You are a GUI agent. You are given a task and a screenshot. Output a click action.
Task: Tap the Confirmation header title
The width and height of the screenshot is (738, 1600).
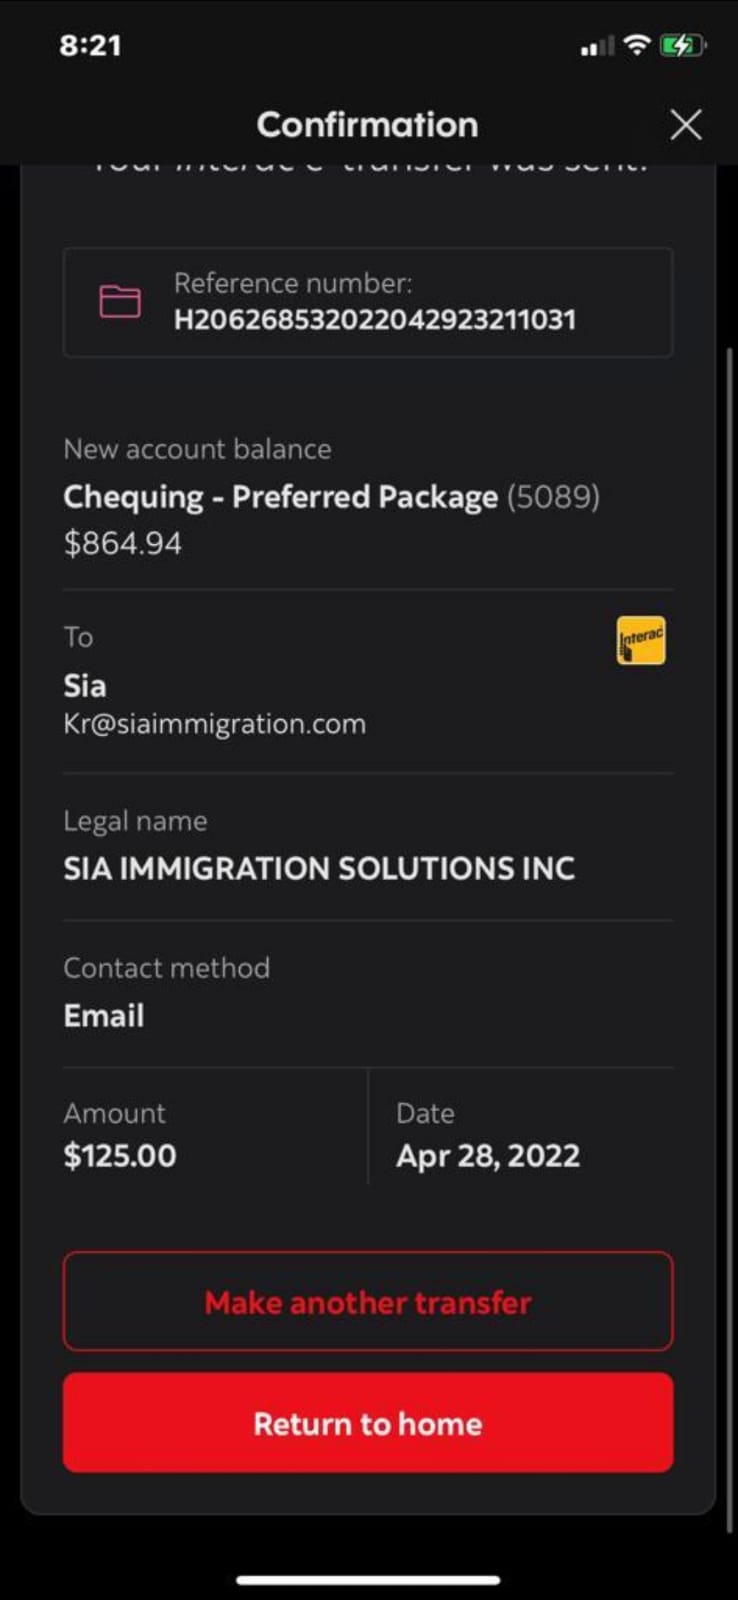(367, 125)
